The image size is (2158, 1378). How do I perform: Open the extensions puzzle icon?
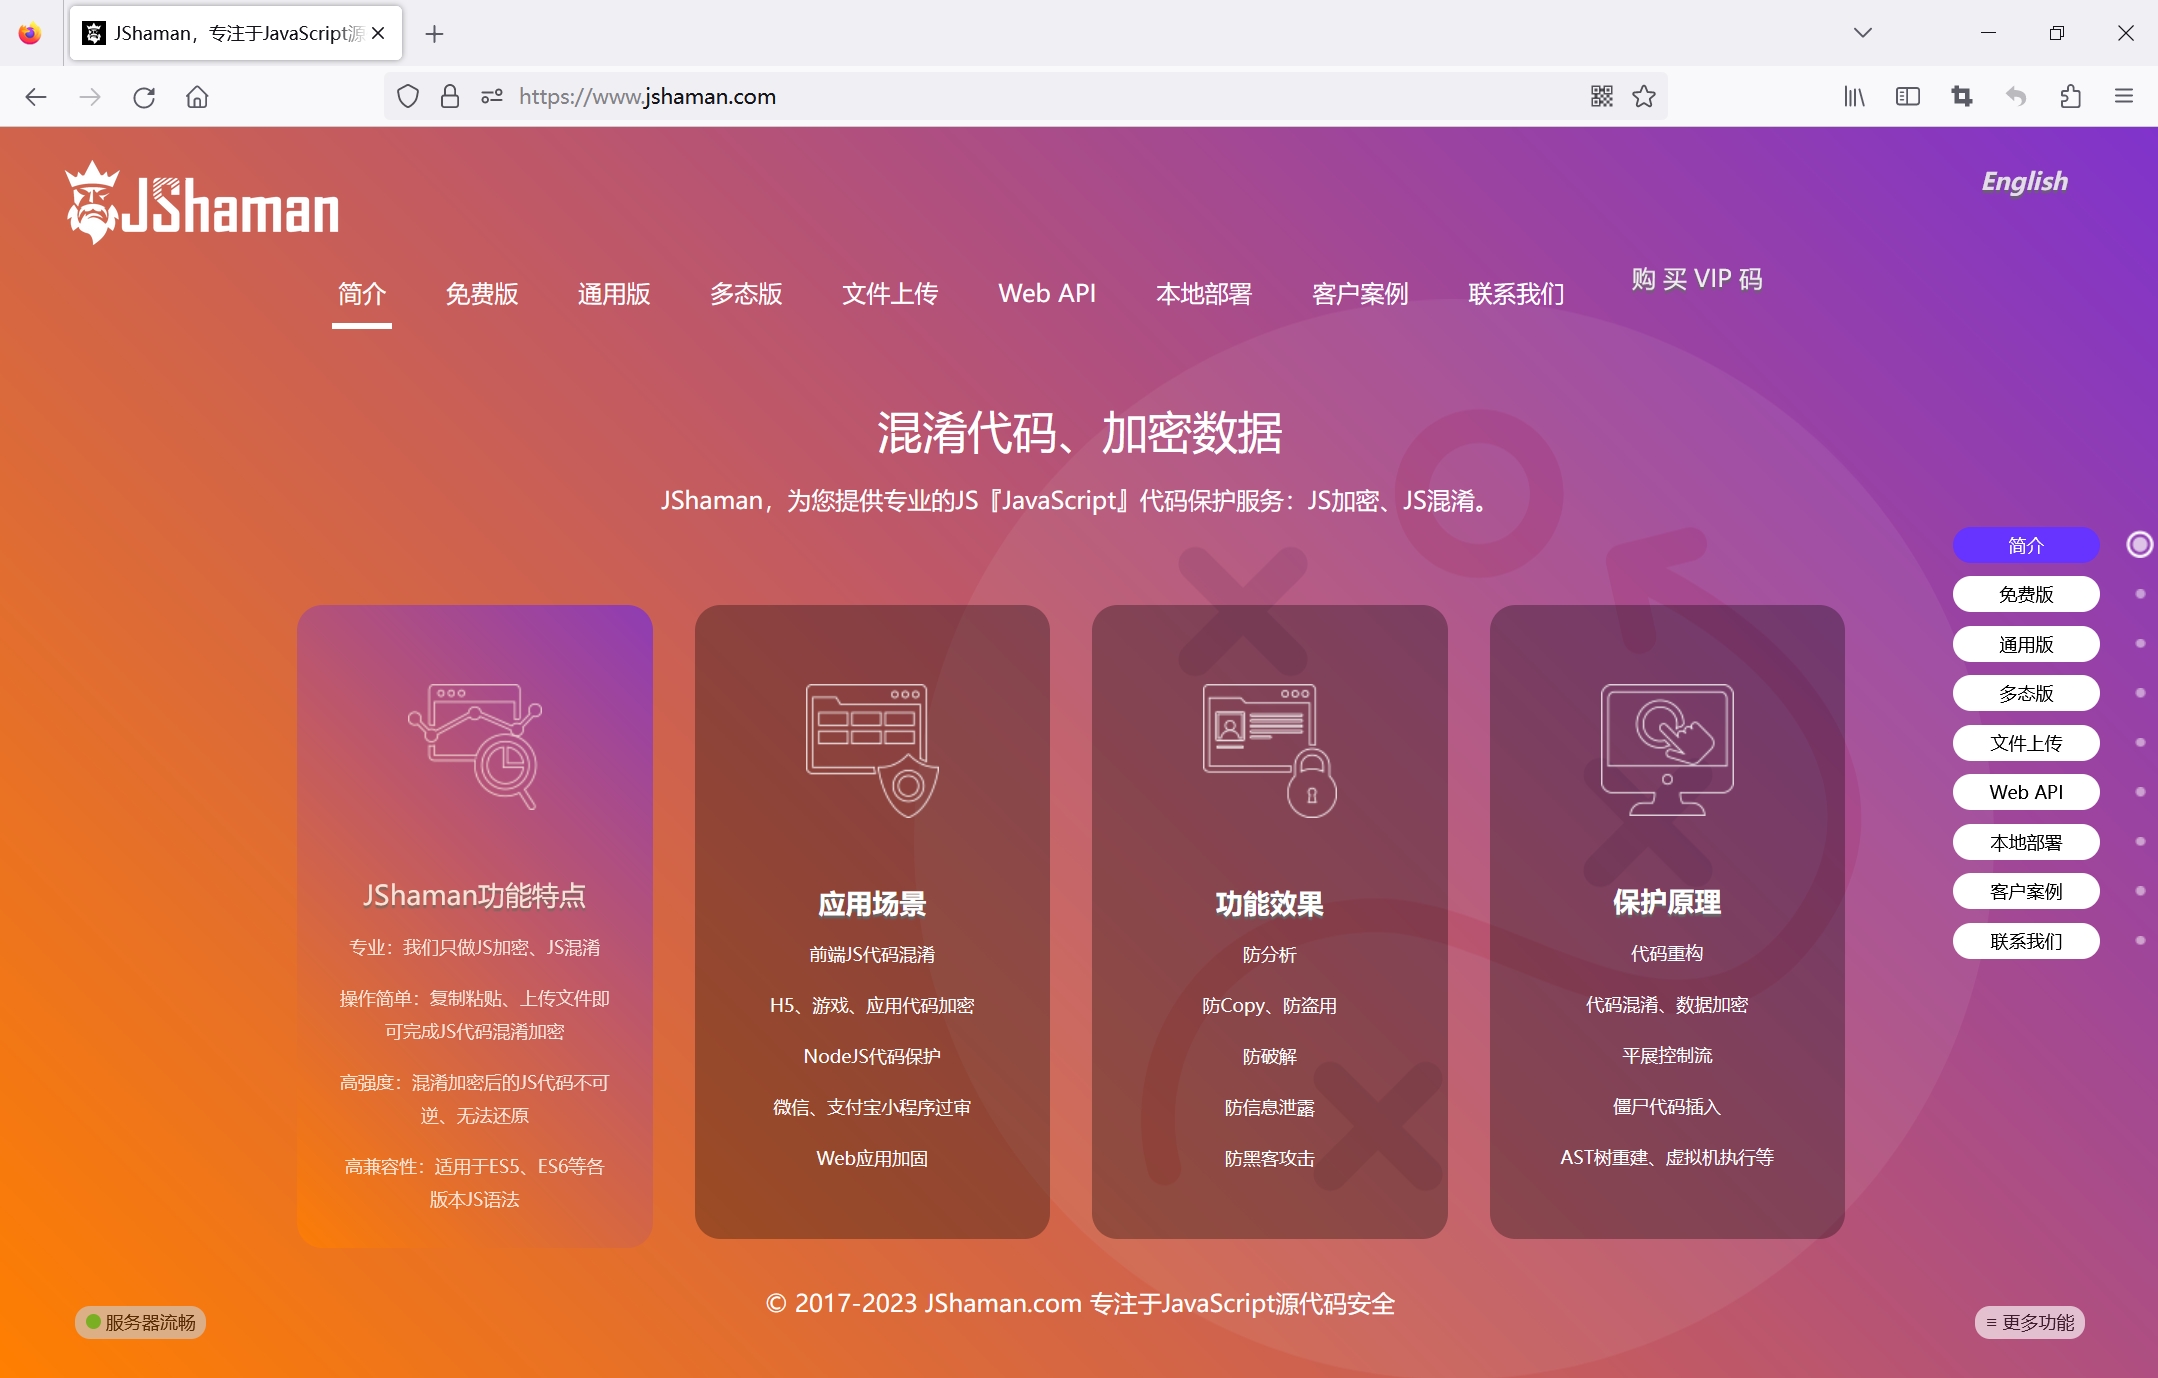[x=2070, y=97]
